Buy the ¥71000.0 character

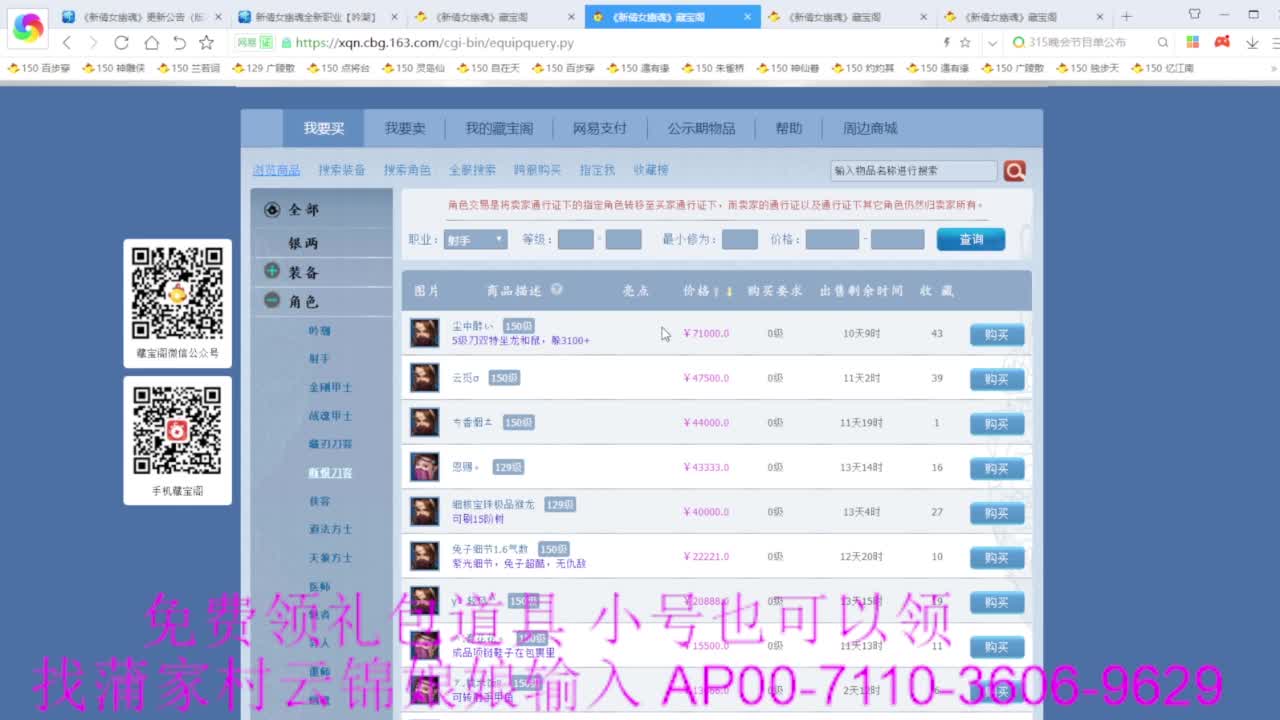[x=997, y=335]
